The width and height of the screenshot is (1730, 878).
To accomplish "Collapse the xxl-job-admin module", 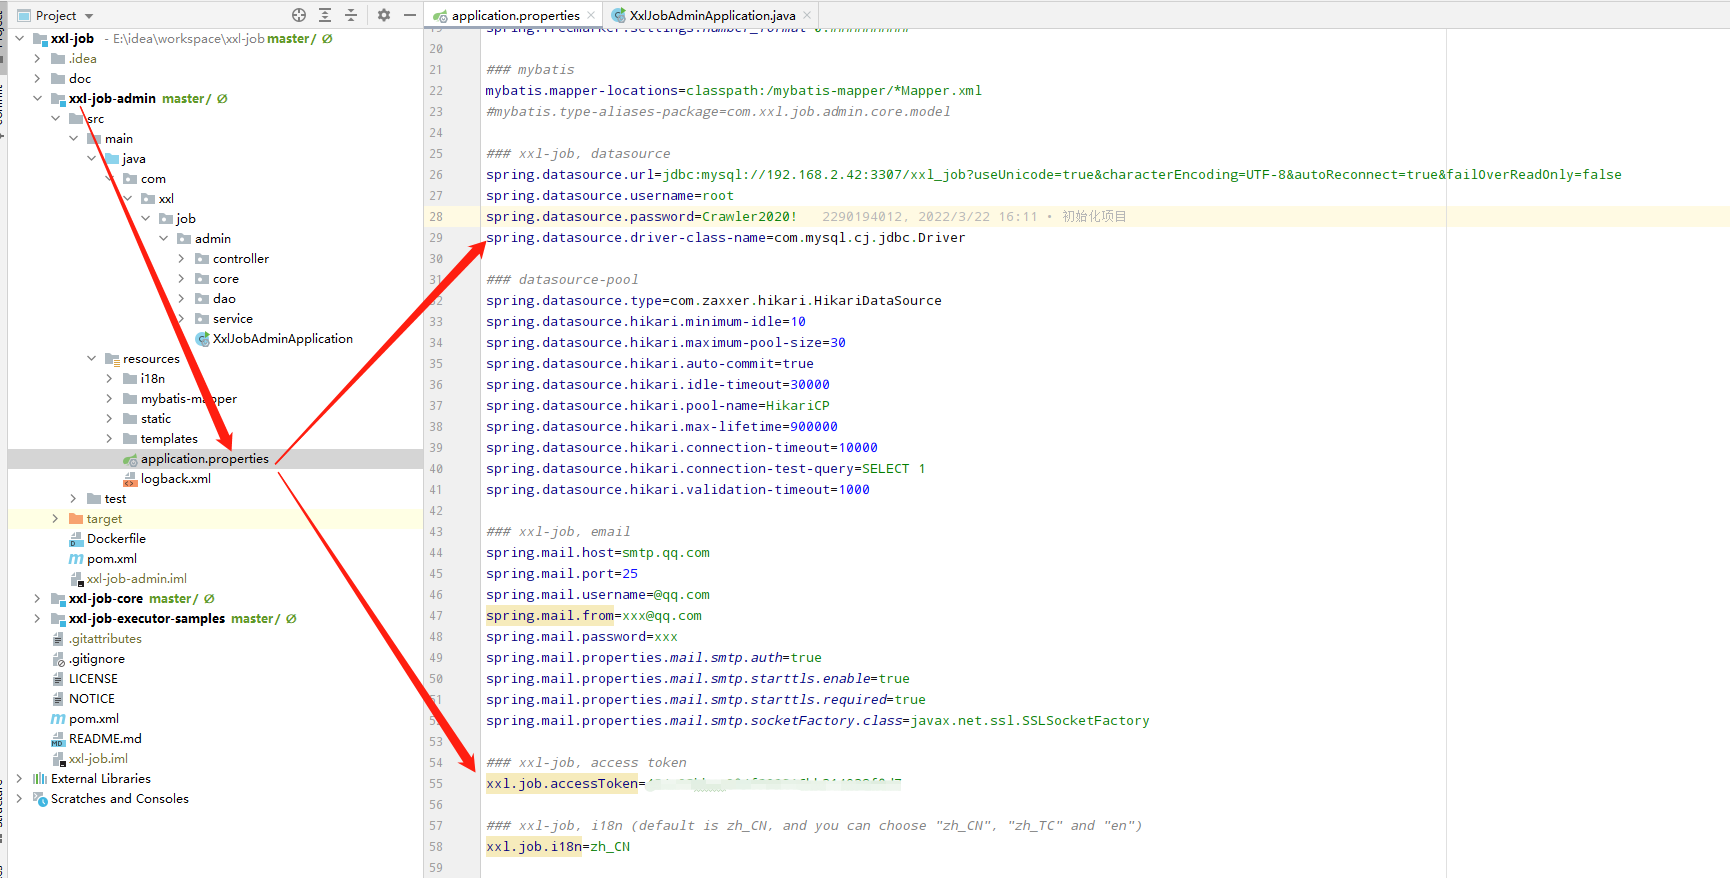I will [x=38, y=99].
